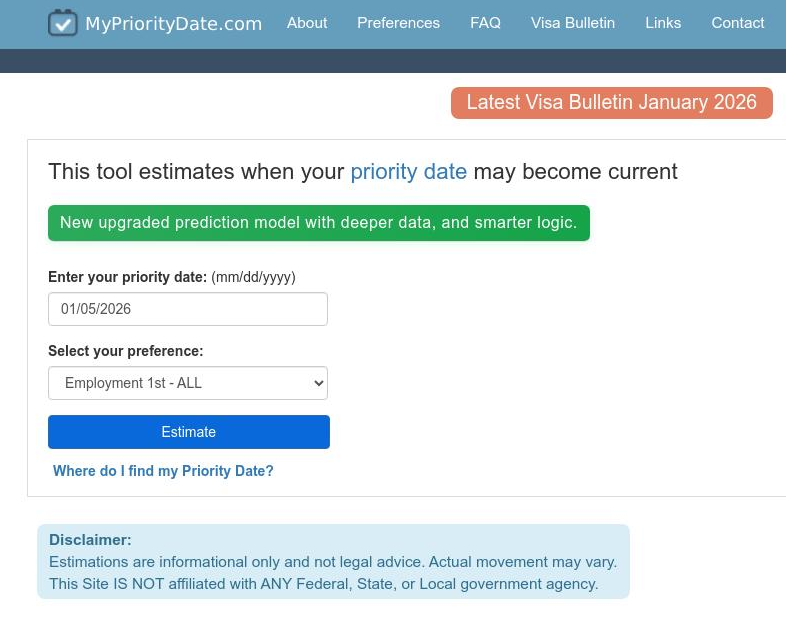Navigate to Visa Bulletin in the navbar

(x=573, y=23)
